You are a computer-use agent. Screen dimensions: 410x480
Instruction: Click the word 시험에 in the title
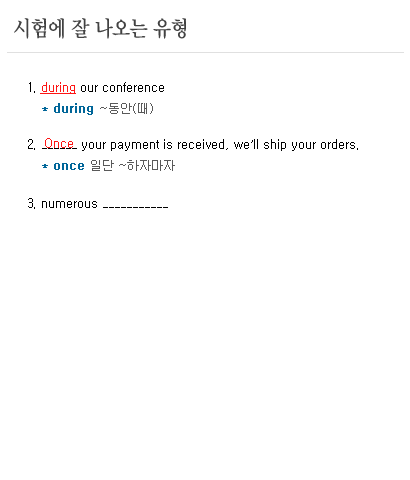click(x=39, y=29)
